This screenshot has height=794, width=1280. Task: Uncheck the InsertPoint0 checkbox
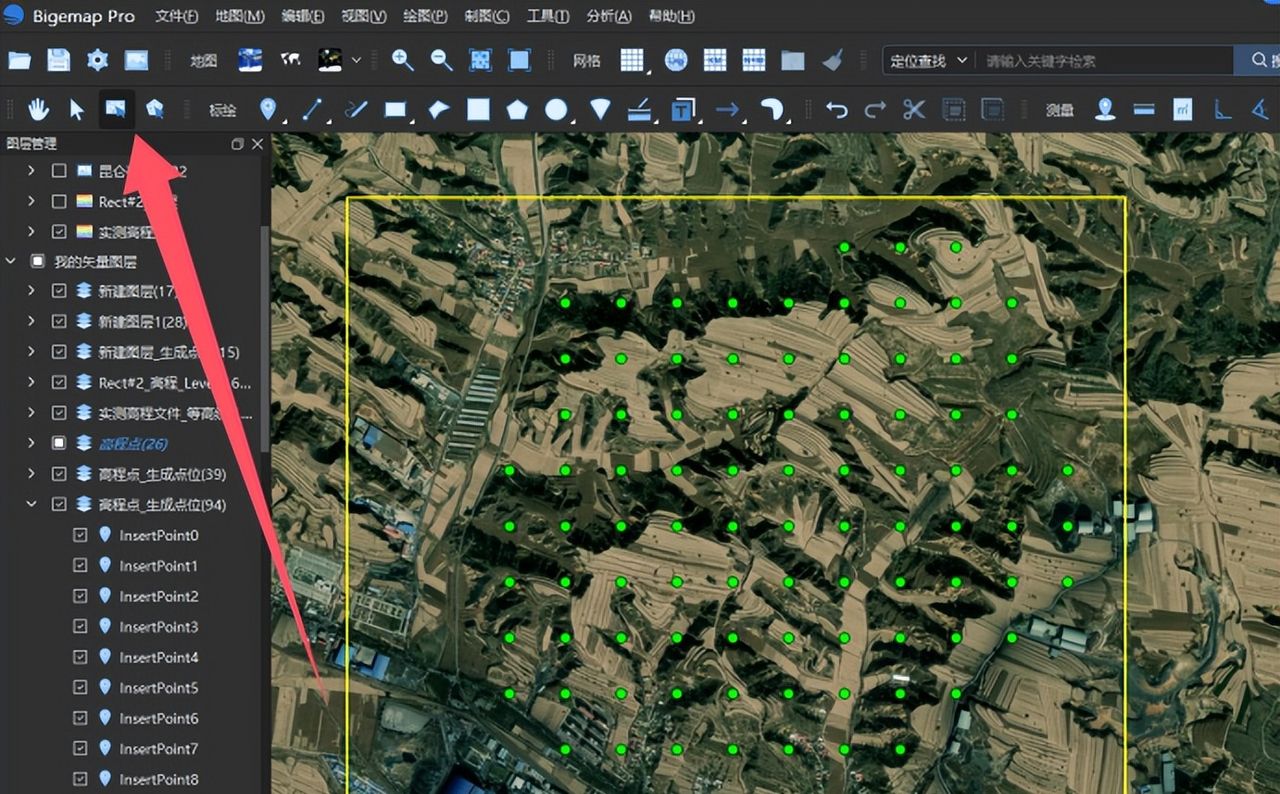coord(81,536)
